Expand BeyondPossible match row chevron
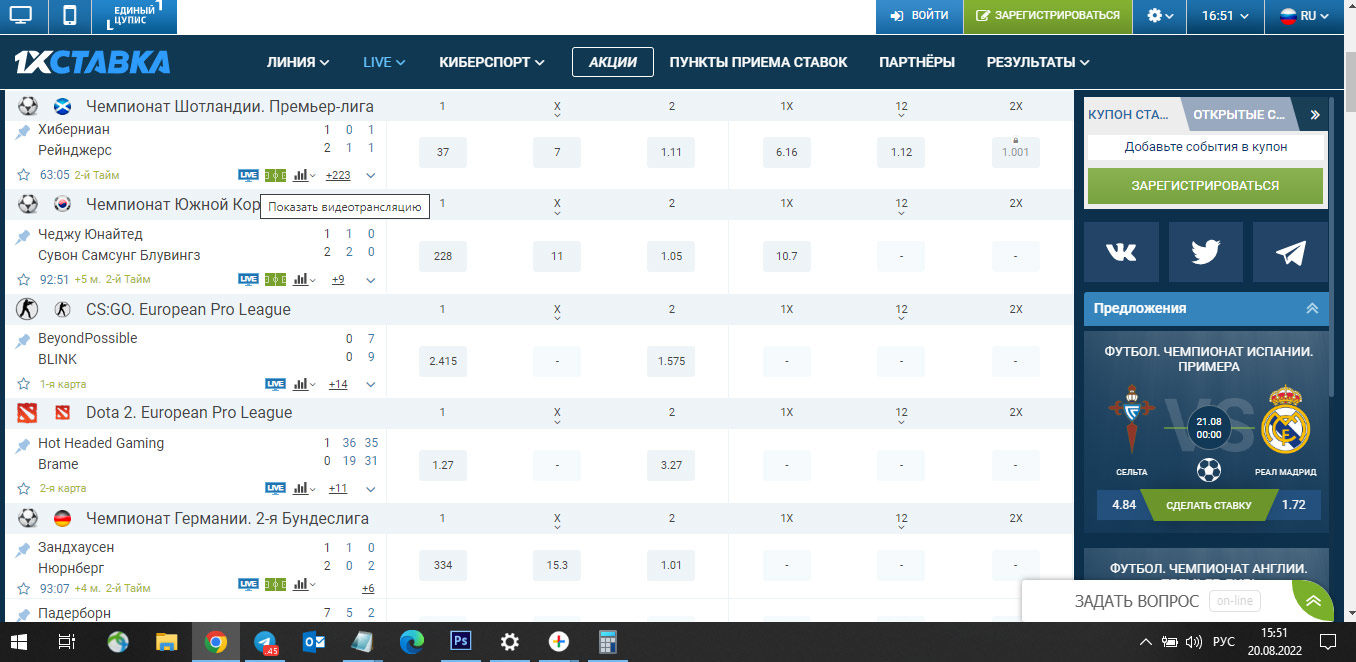The image size is (1356, 662). pos(371,384)
